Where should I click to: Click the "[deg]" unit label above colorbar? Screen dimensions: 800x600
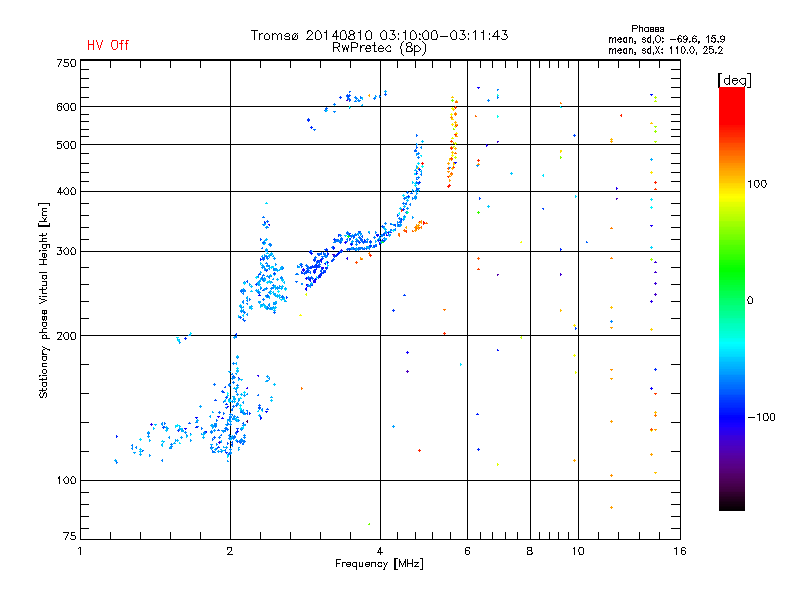(x=734, y=80)
